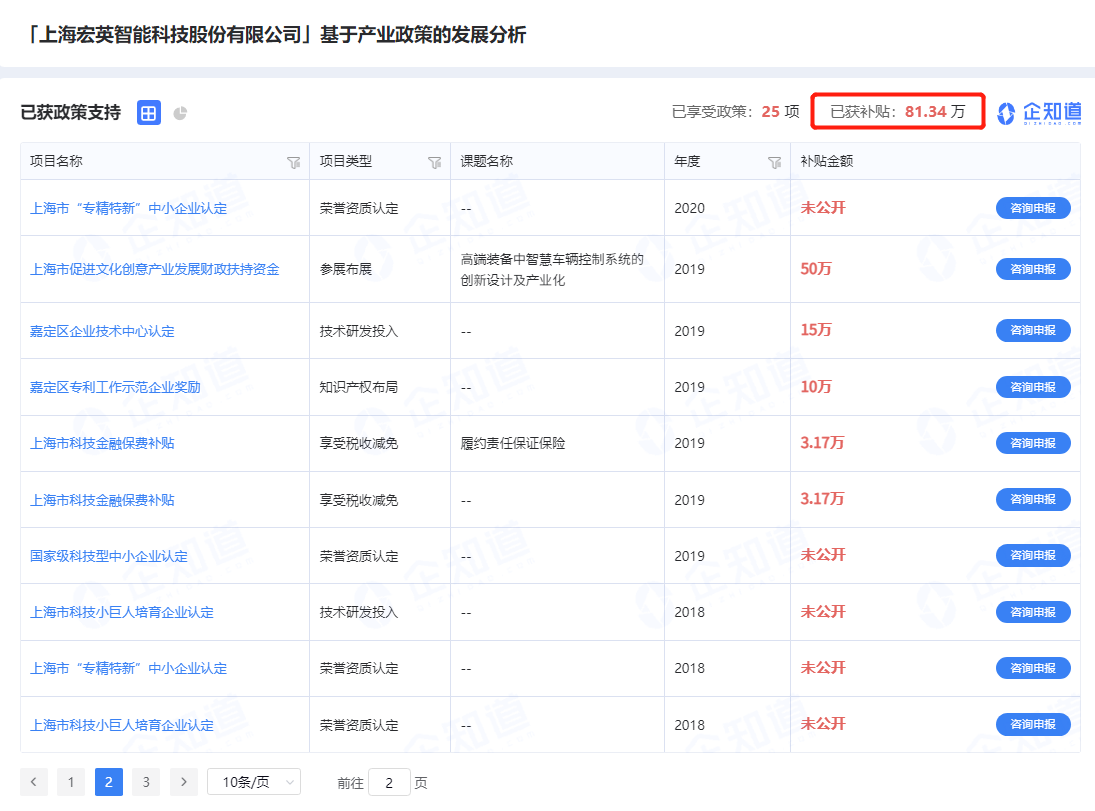The image size is (1095, 811).
Task: Go to the next page arrow
Action: pyautogui.click(x=184, y=782)
